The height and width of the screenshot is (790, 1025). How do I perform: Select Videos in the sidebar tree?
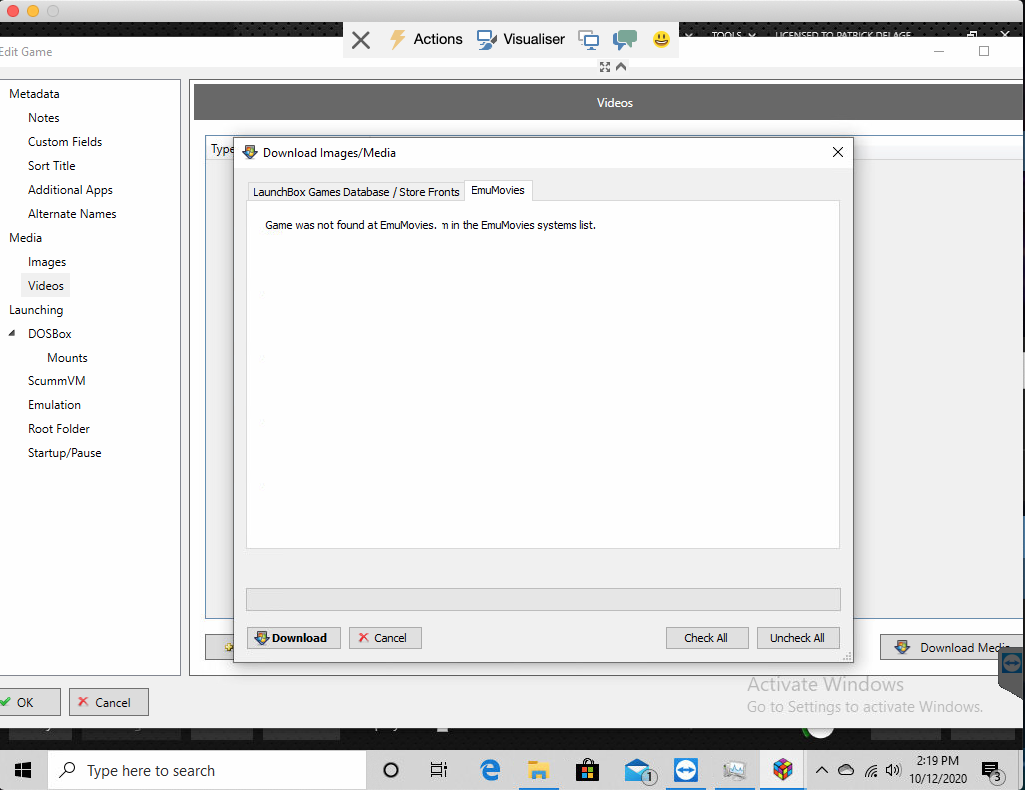[46, 286]
